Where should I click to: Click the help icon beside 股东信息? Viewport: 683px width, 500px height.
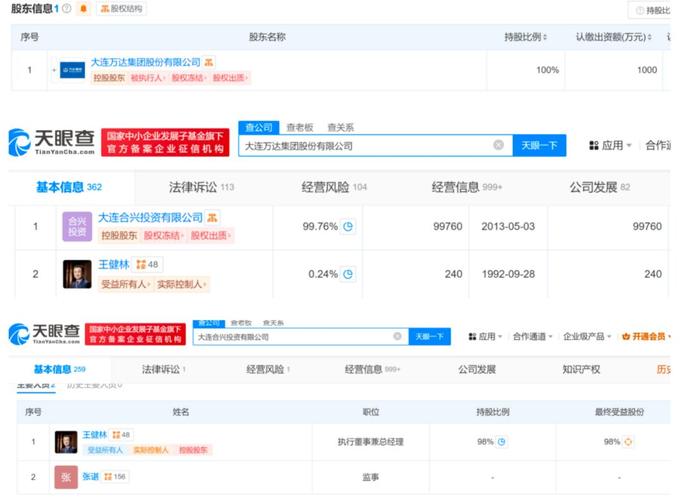point(67,8)
